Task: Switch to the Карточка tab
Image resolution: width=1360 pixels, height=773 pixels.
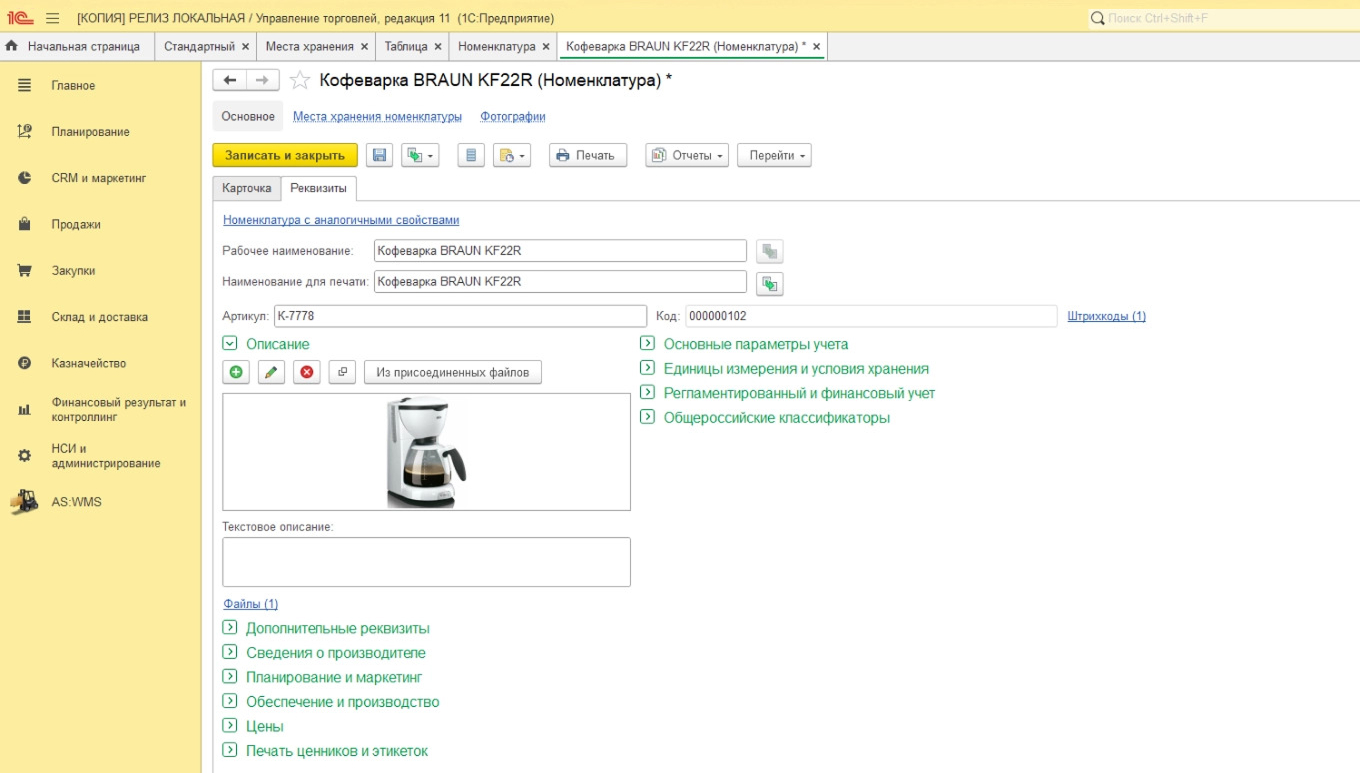Action: [245, 188]
